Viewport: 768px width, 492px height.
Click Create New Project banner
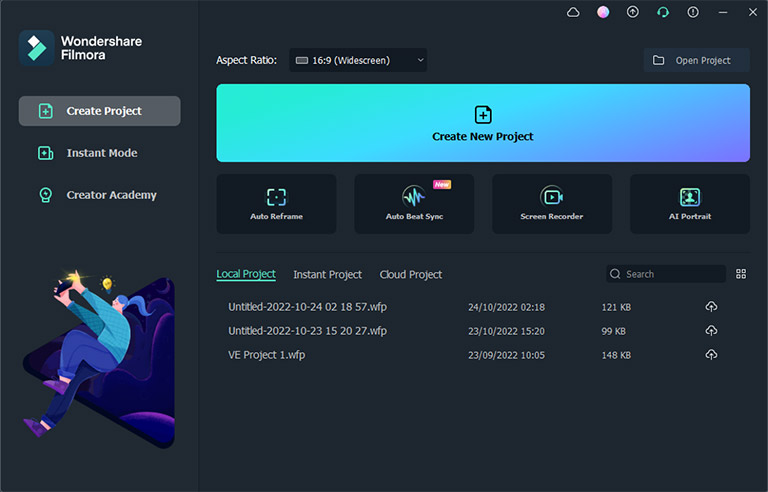(483, 123)
